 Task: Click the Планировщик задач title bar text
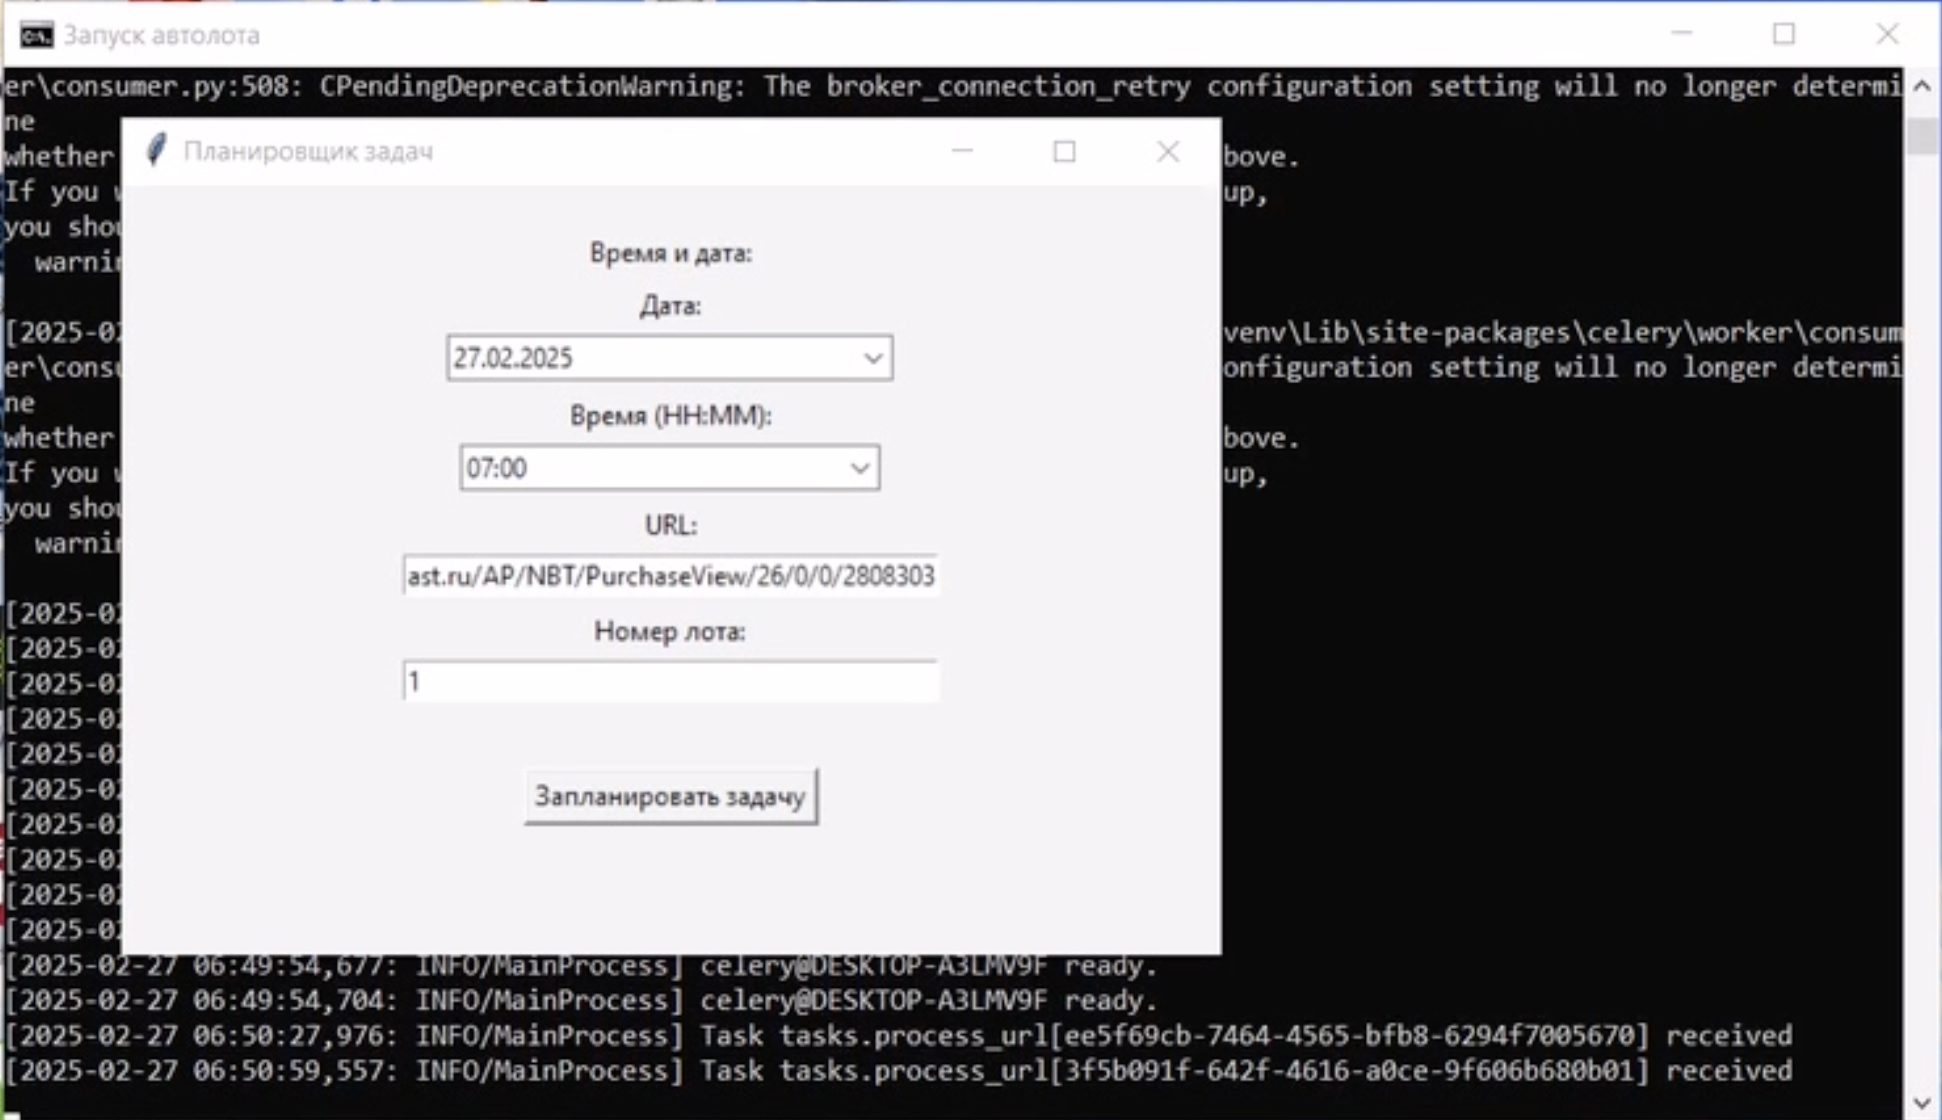[308, 151]
